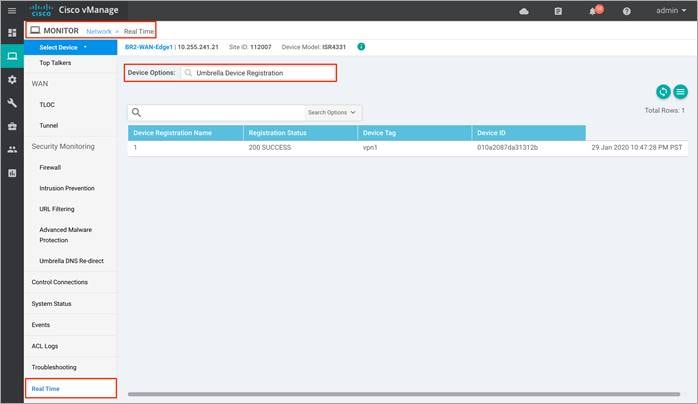Select Real Time in sidebar
698x404 pixels.
coord(71,388)
